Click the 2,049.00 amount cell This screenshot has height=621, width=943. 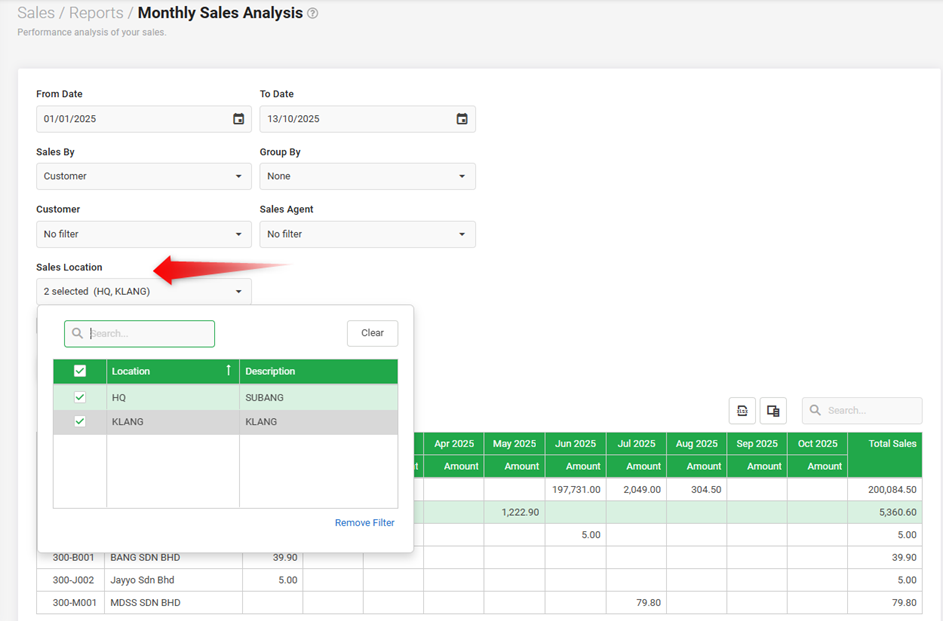(x=636, y=489)
